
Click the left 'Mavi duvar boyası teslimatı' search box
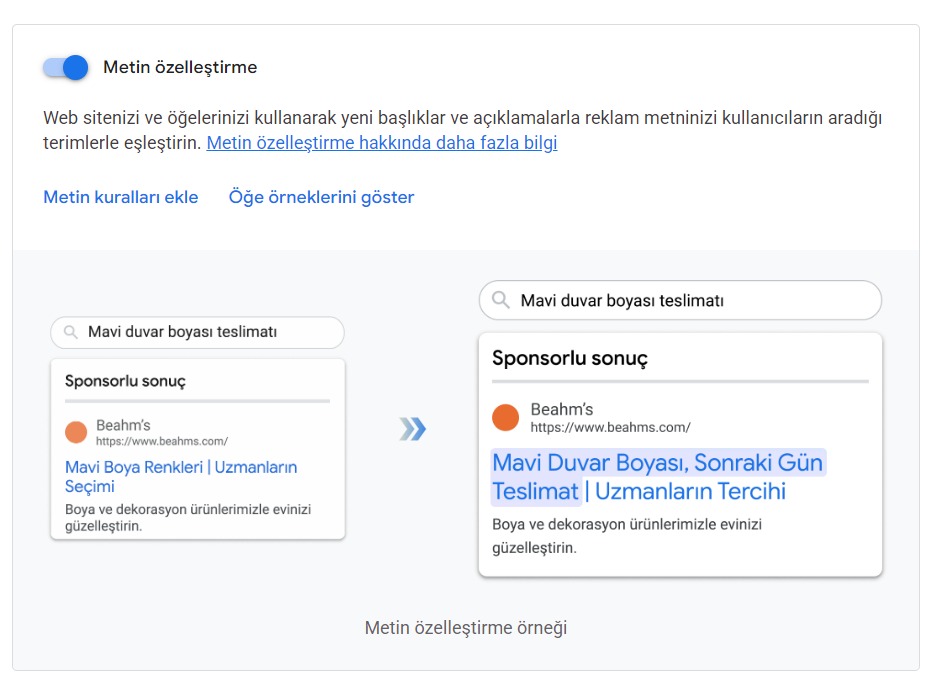[197, 332]
